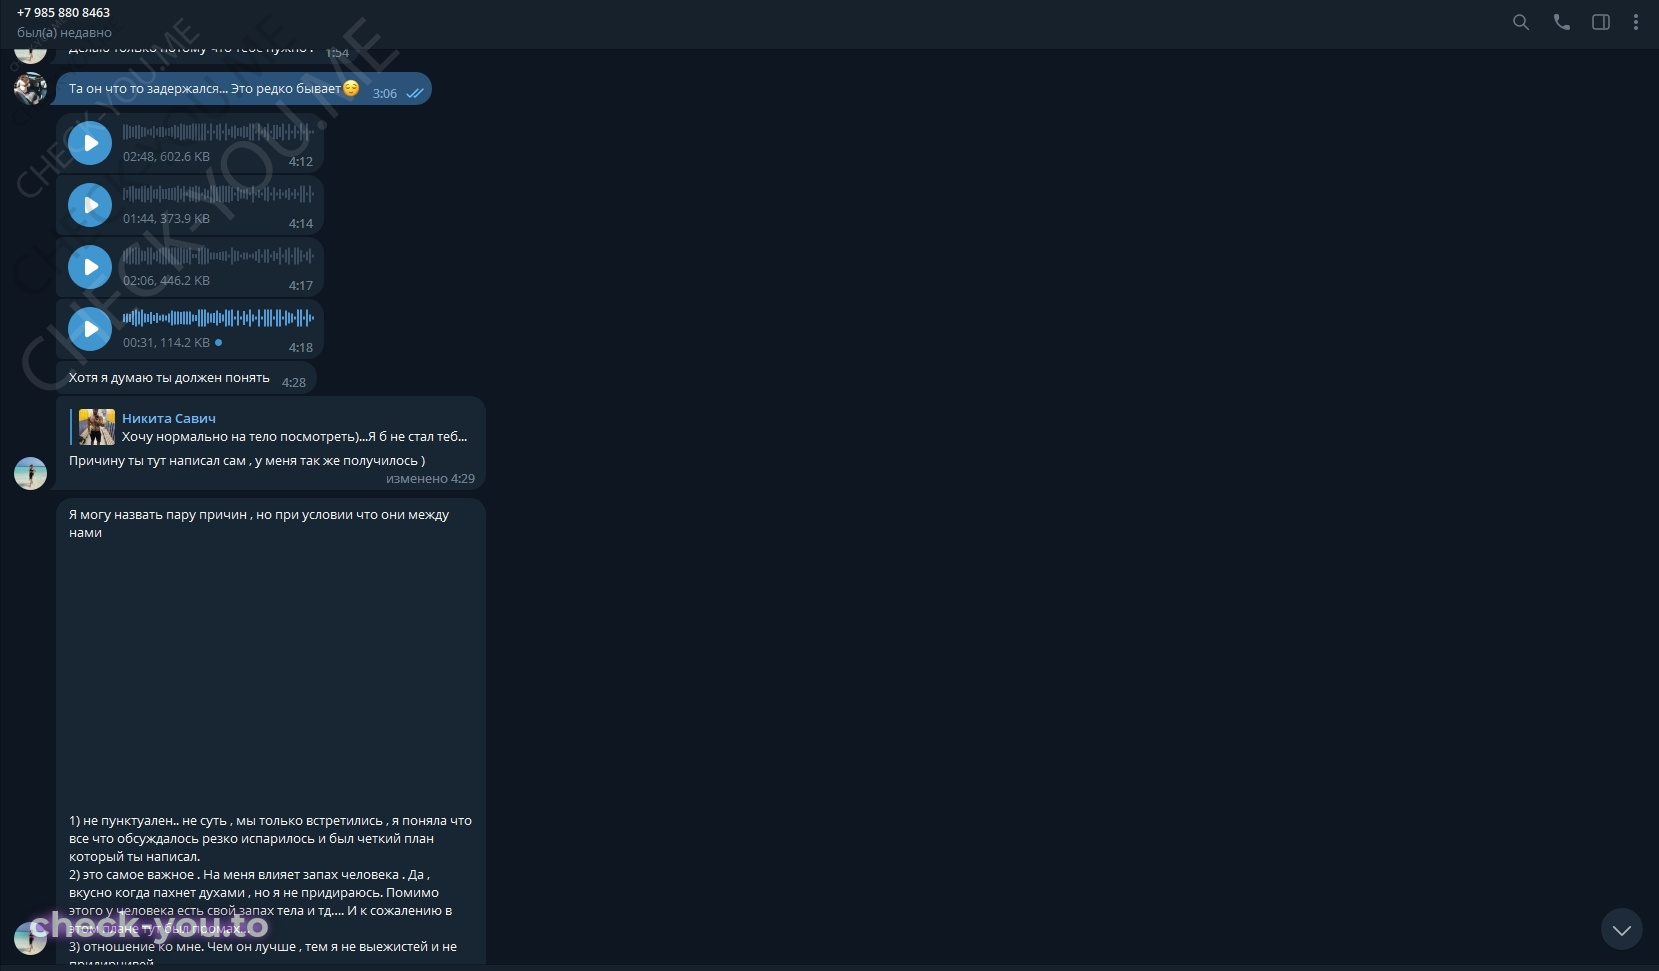Screen dimensions: 1659x971
Task: Select message 'Та он что то задержался...'
Action: click(243, 89)
